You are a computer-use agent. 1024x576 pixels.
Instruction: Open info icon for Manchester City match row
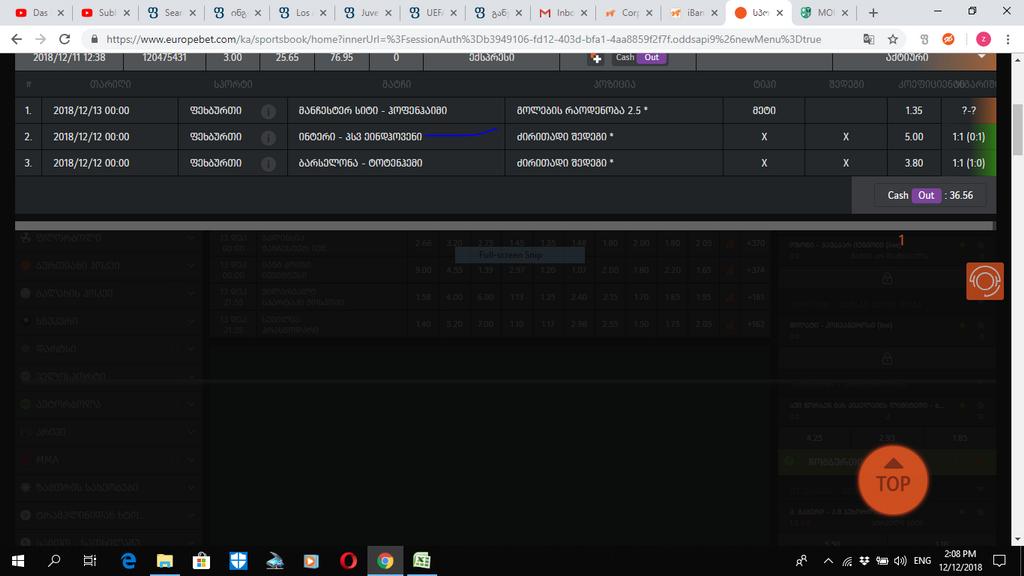pos(268,111)
